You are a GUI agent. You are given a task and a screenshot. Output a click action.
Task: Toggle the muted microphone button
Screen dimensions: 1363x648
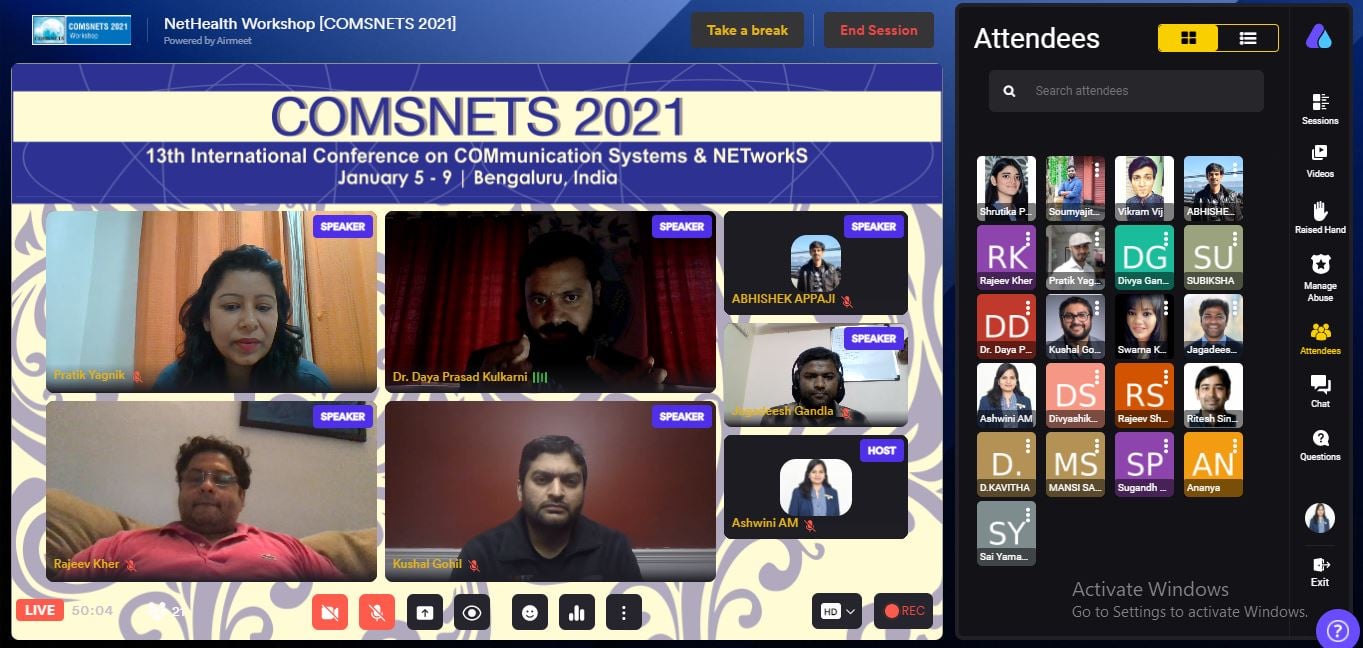pos(377,612)
